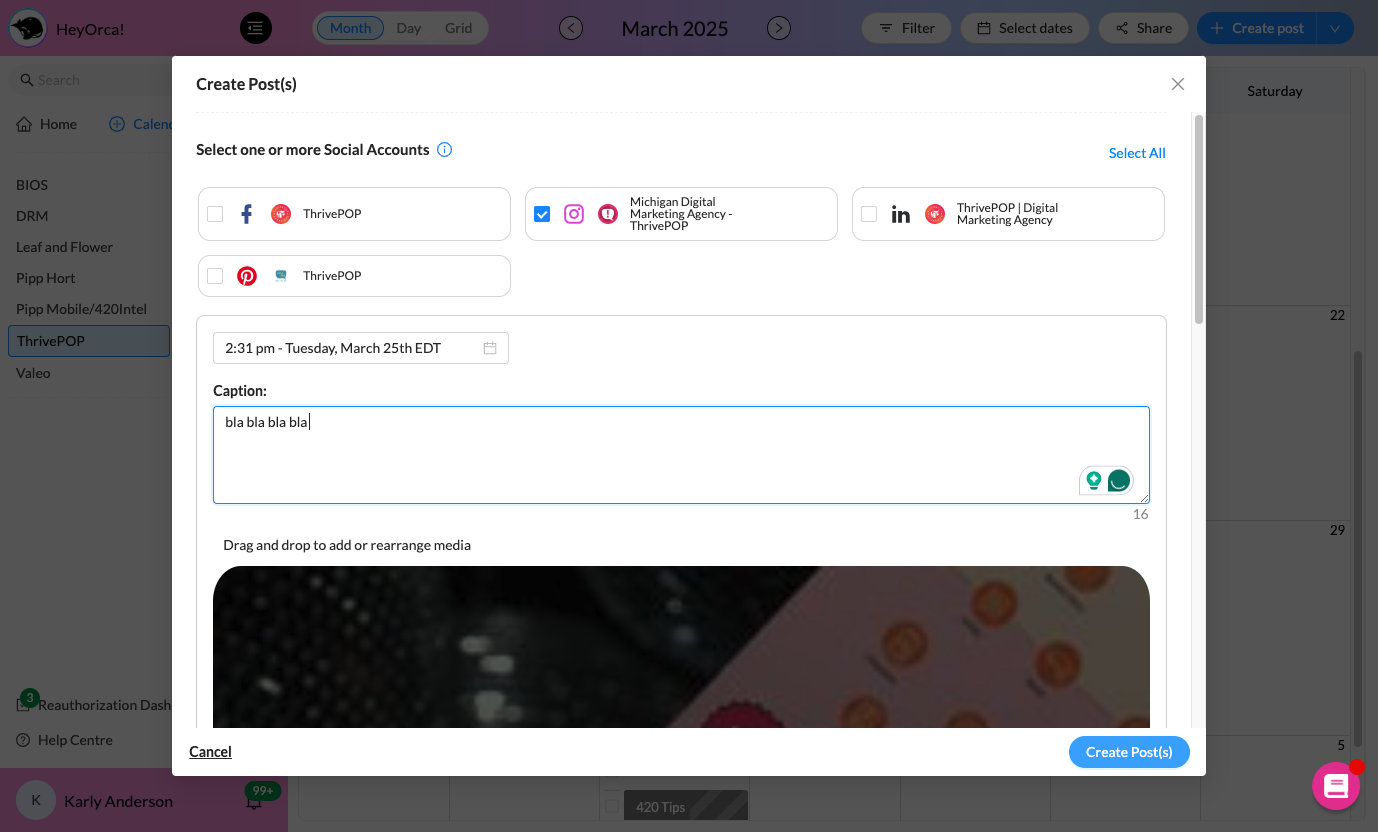The image size is (1378, 832).
Task: Open the Pipp Hort calendar
Action: 46,278
